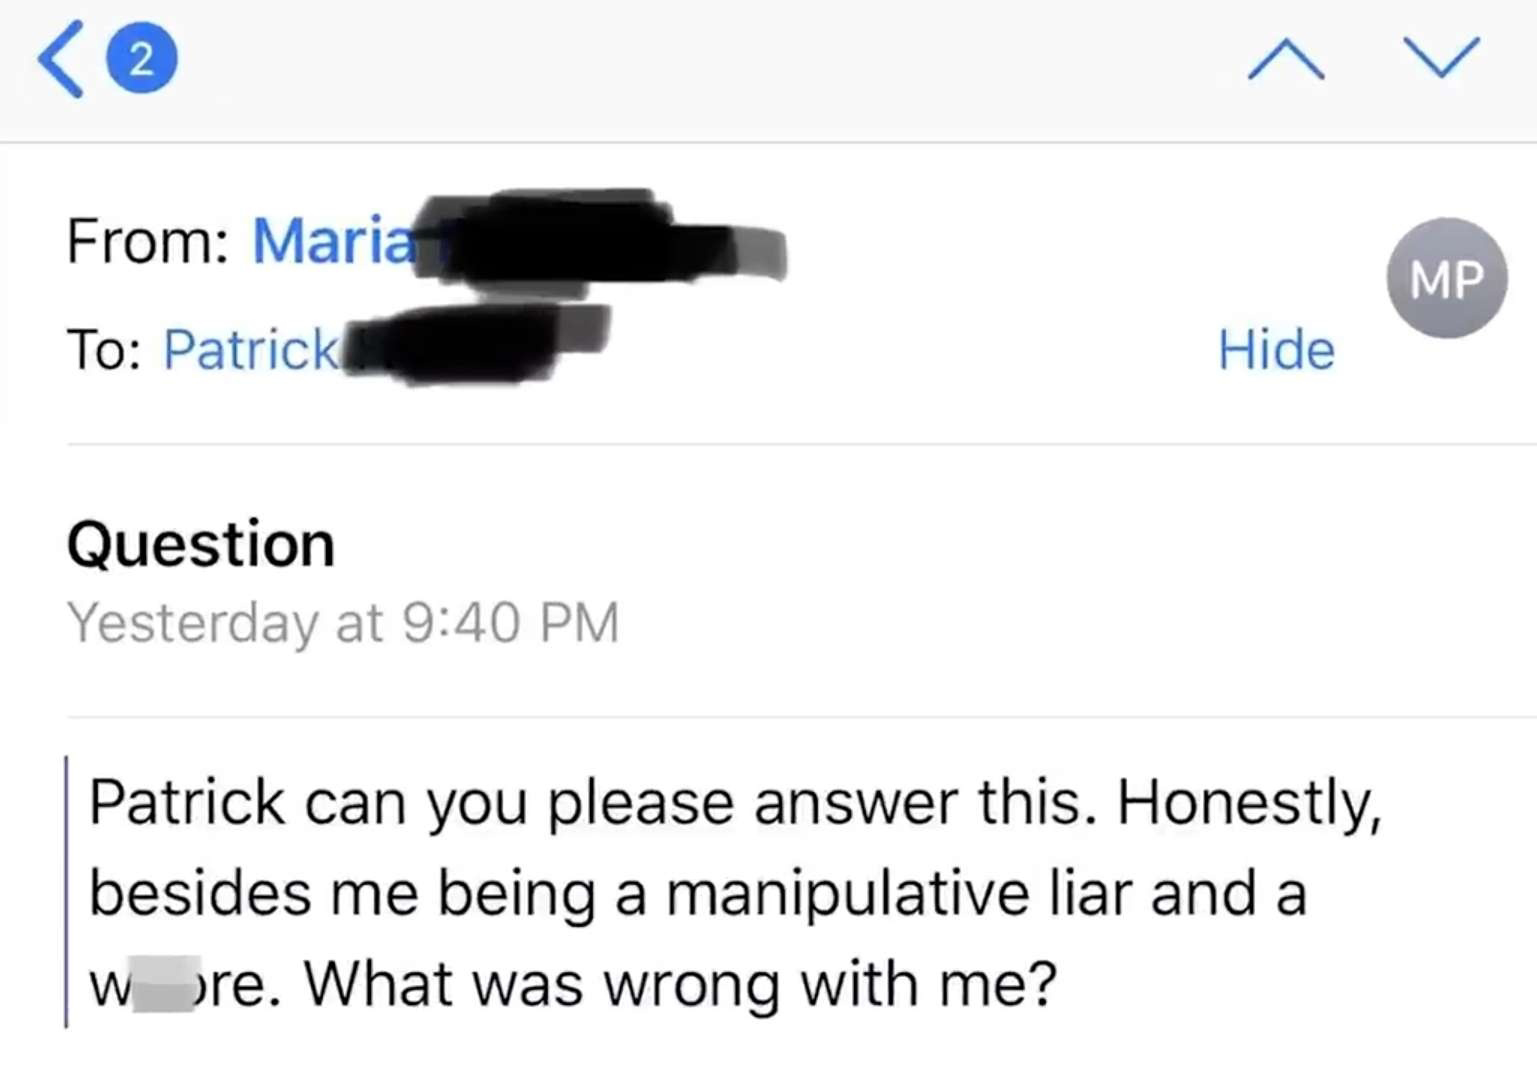Viewport: 1537px width, 1080px height.
Task: Tap the sender name Maria
Action: 333,241
